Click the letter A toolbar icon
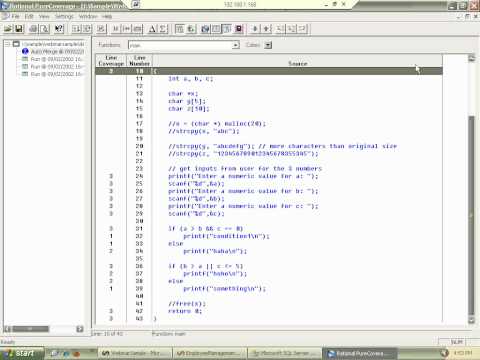 point(152,29)
